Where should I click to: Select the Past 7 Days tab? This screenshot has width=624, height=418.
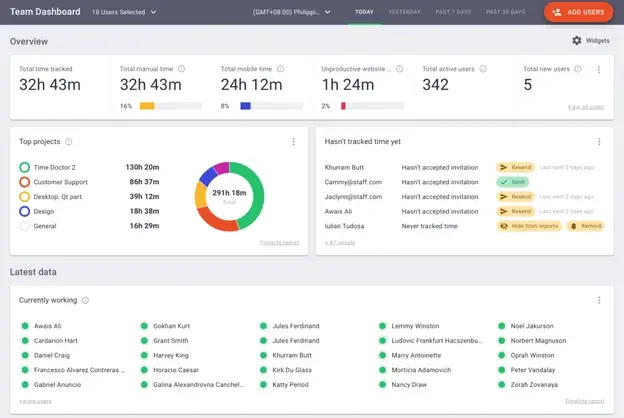click(454, 12)
